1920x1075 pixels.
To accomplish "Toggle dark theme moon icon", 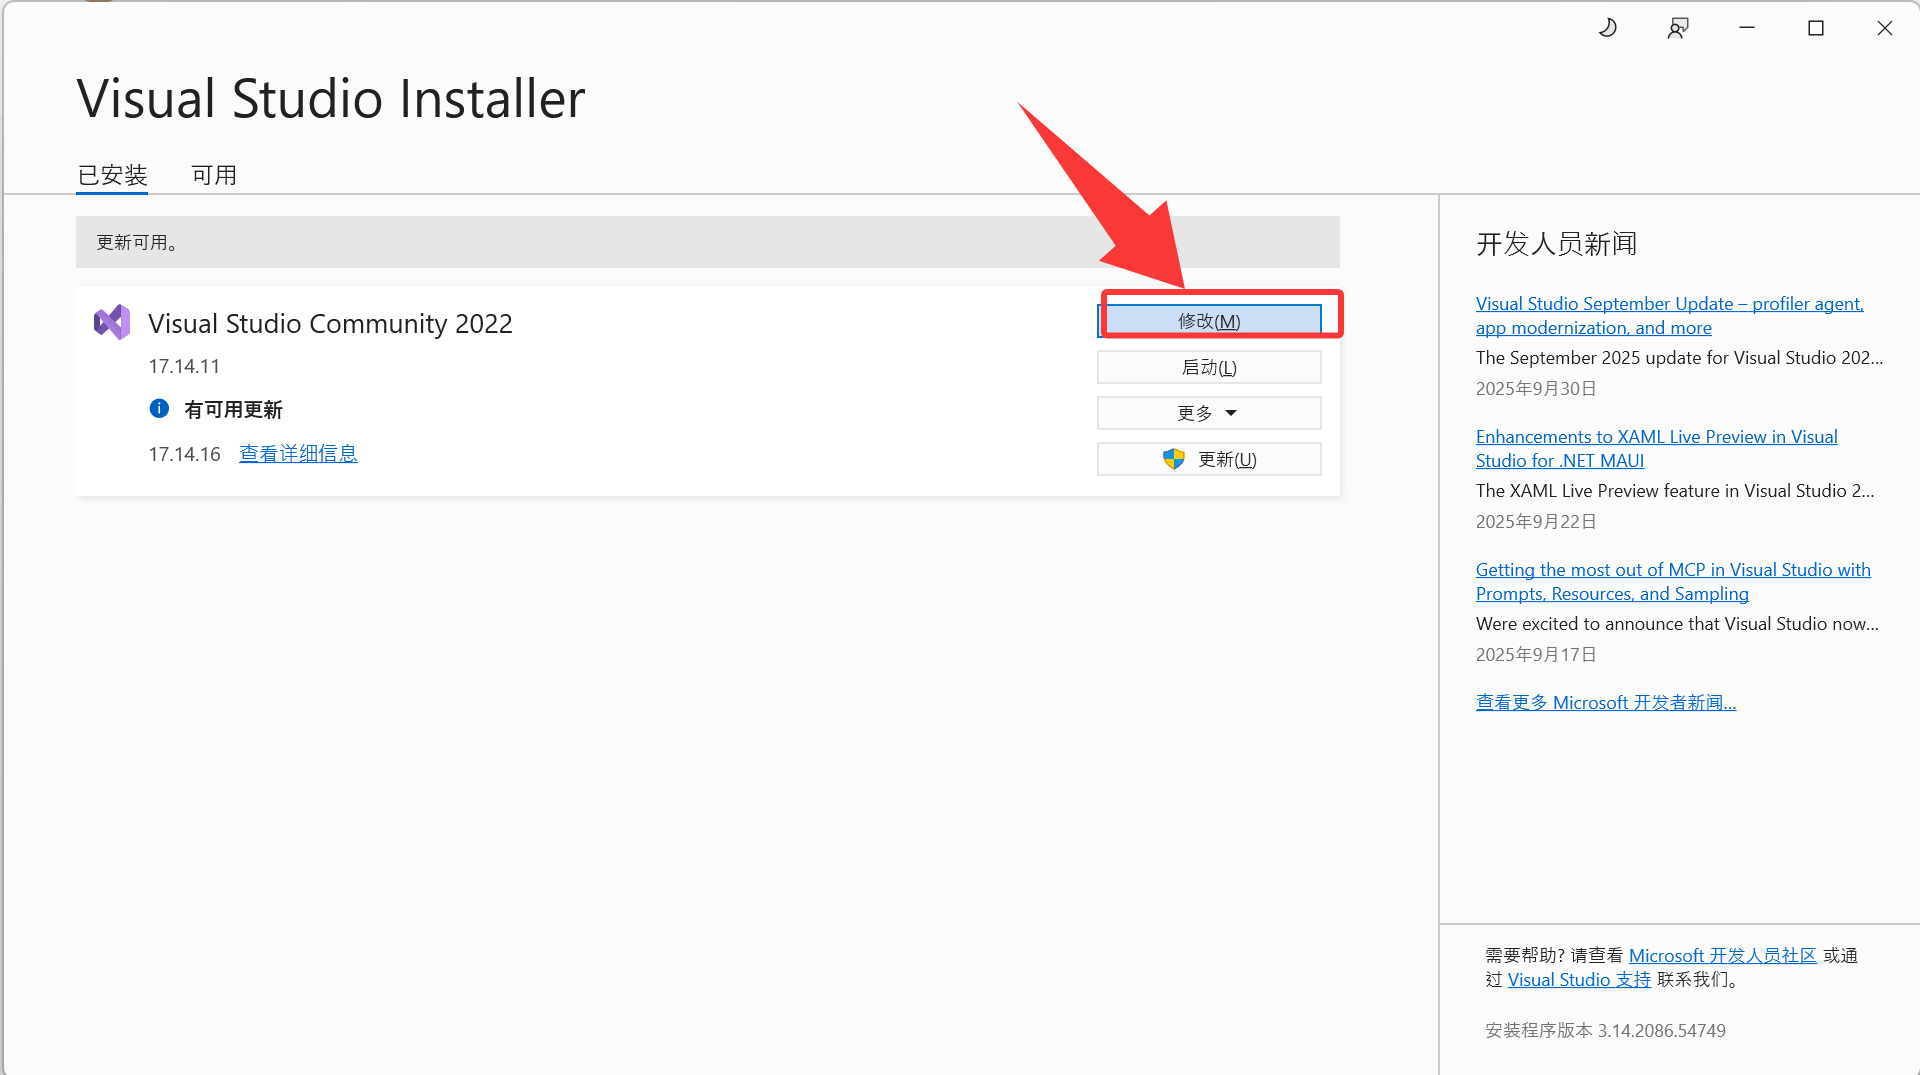I will [1608, 28].
